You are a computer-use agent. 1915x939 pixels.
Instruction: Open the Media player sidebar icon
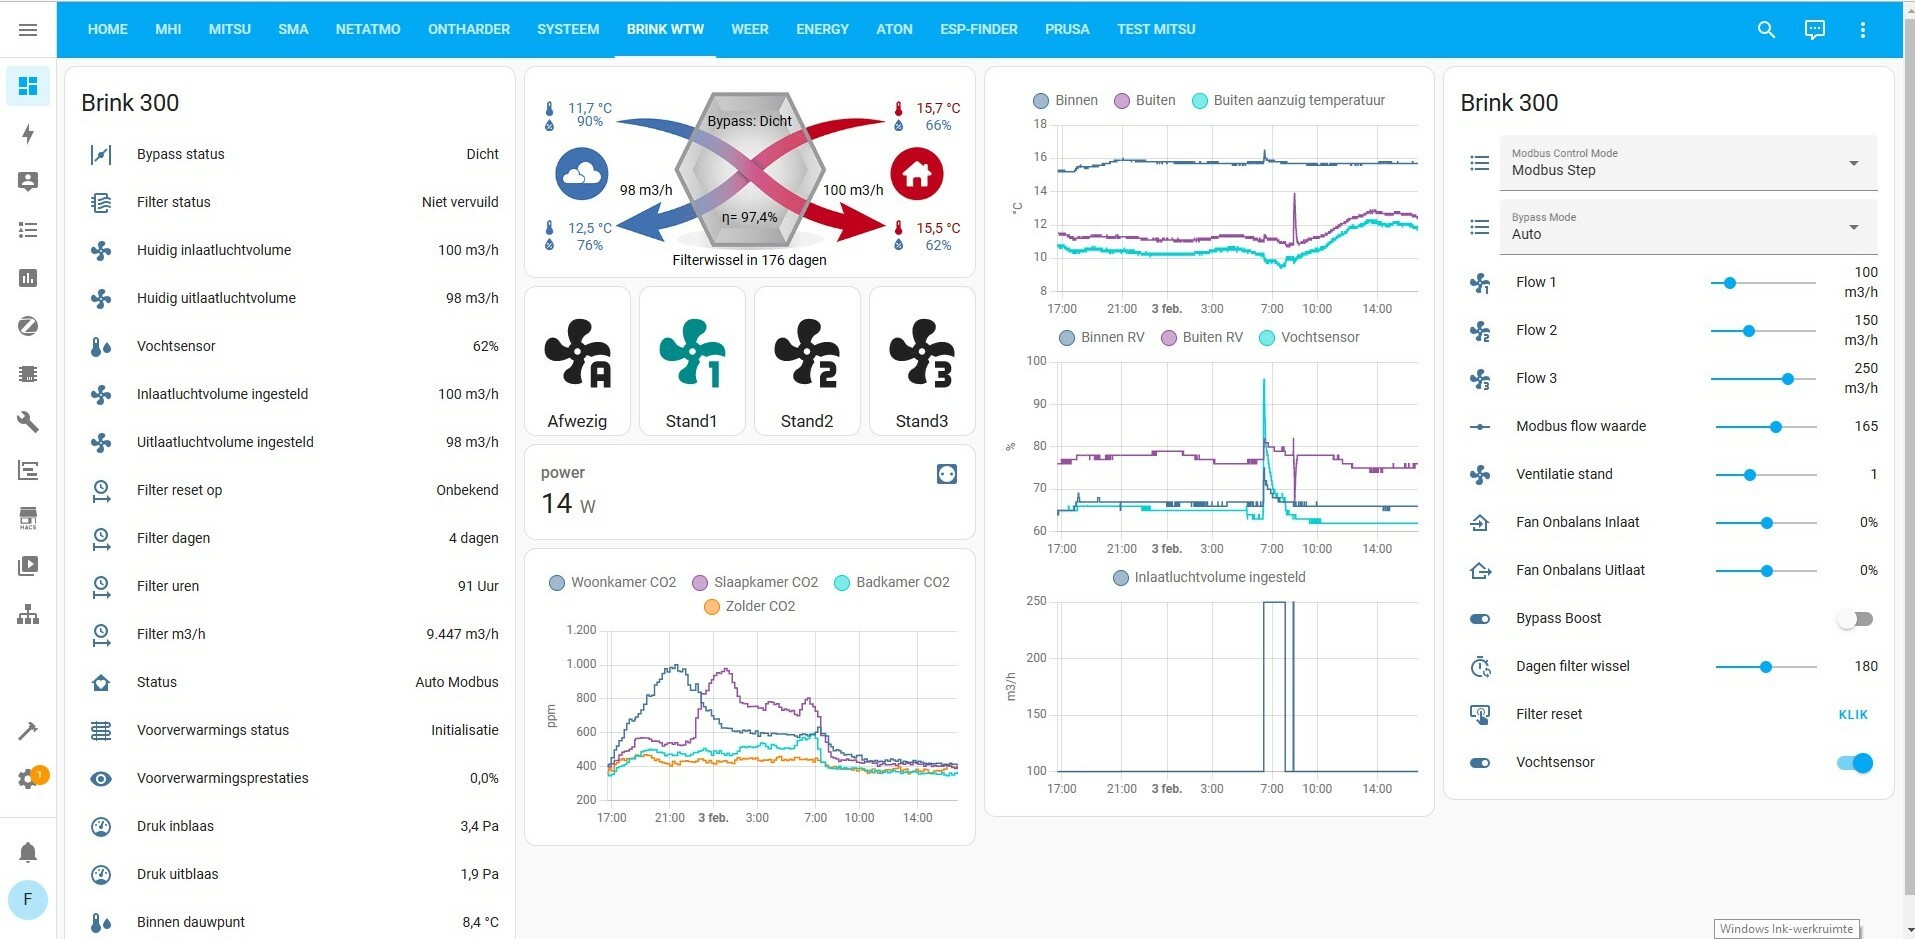28,566
